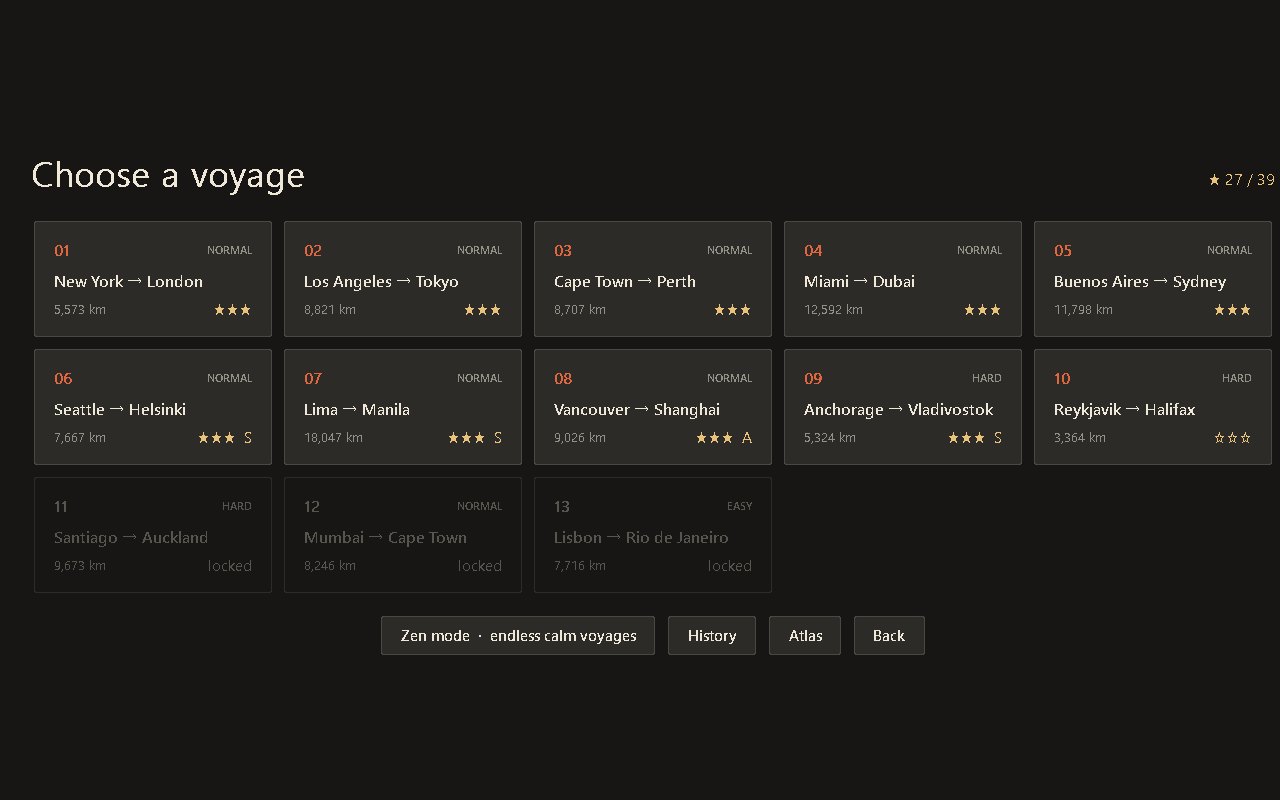Image resolution: width=1280 pixels, height=800 pixels.
Task: Click locked voyage 13 Lisbon to Rio de Janeiro
Action: point(653,535)
